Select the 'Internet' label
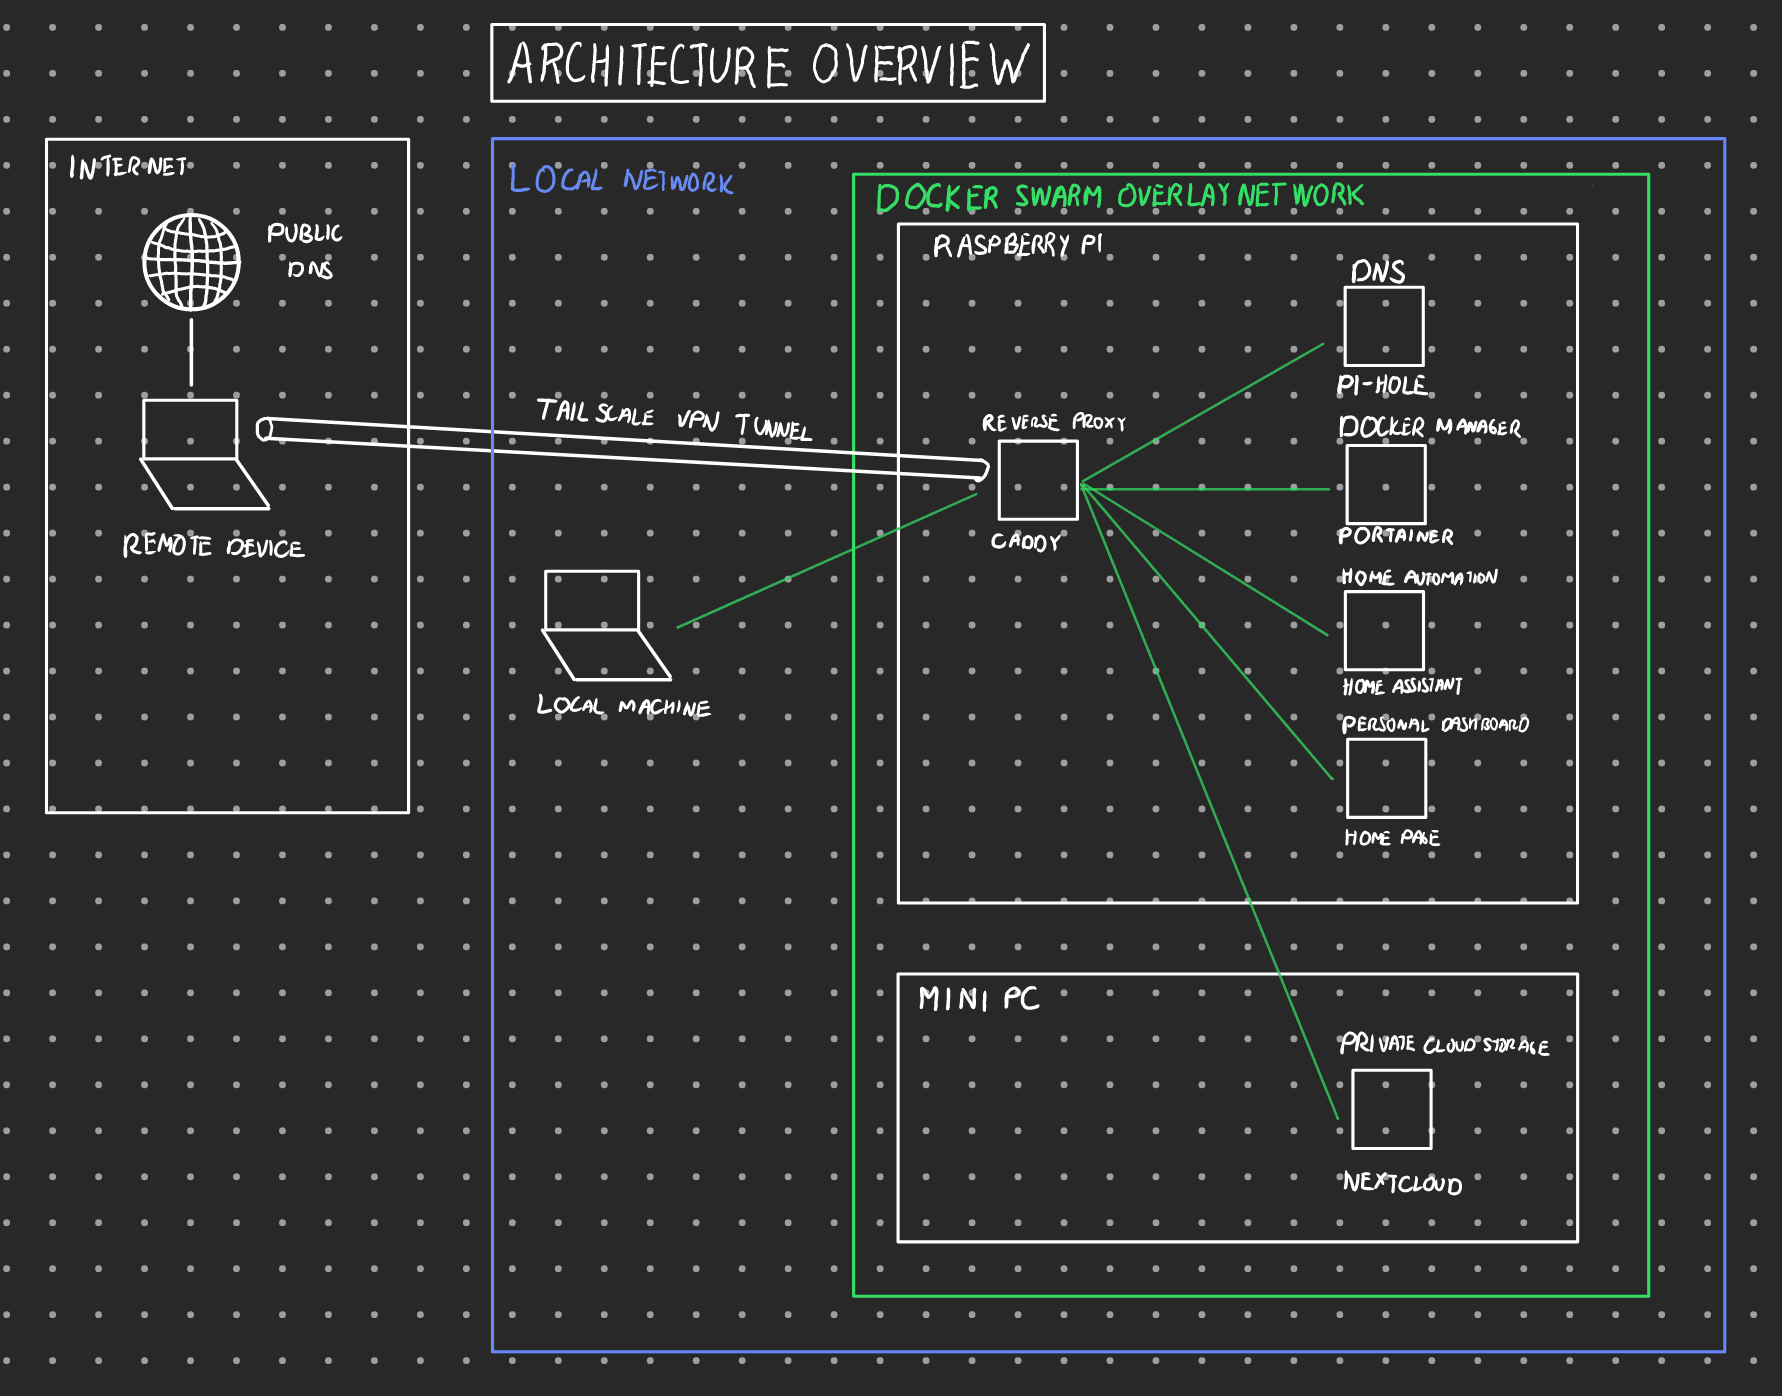The width and height of the screenshot is (1782, 1396). (x=128, y=166)
